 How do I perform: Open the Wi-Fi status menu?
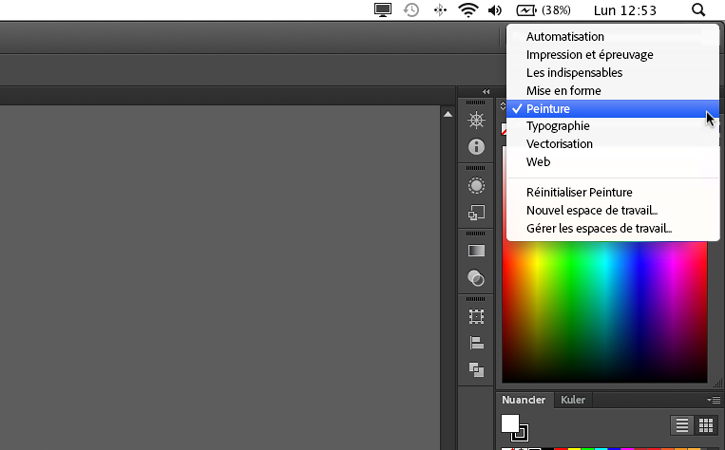(x=468, y=10)
